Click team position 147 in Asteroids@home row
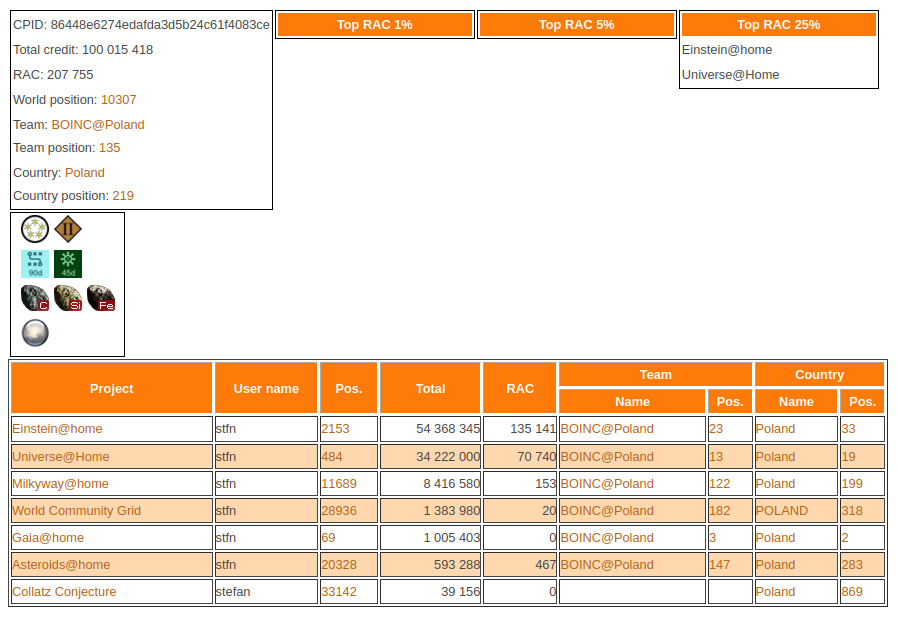 (719, 564)
